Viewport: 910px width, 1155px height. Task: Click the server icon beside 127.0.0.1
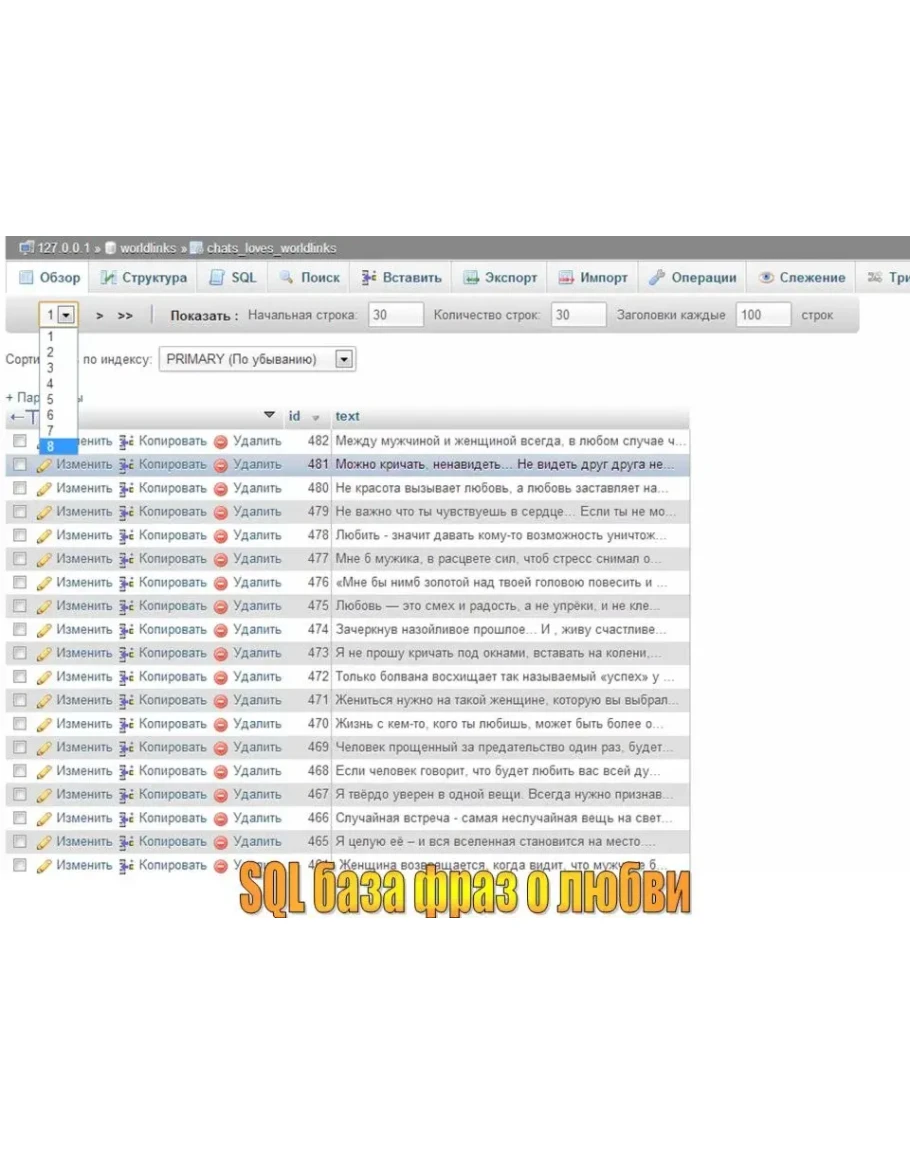[x=26, y=248]
